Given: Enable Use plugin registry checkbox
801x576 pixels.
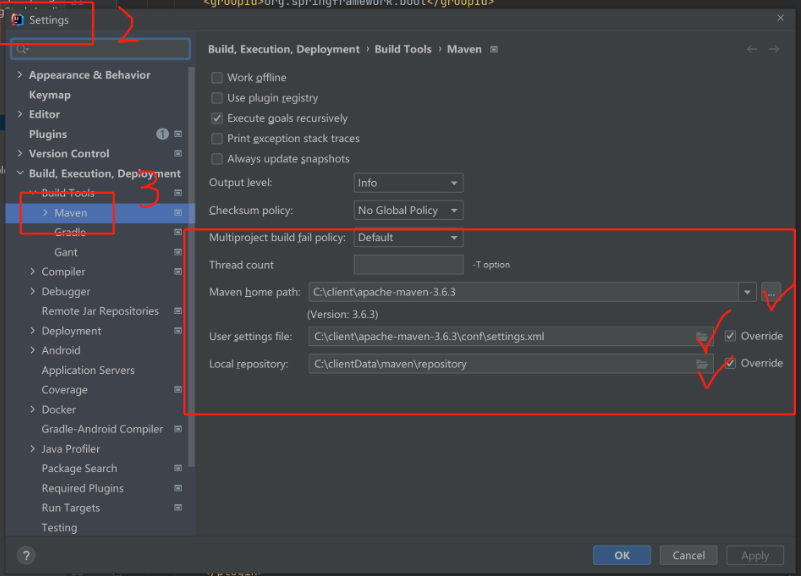Looking at the screenshot, I should click(x=217, y=98).
